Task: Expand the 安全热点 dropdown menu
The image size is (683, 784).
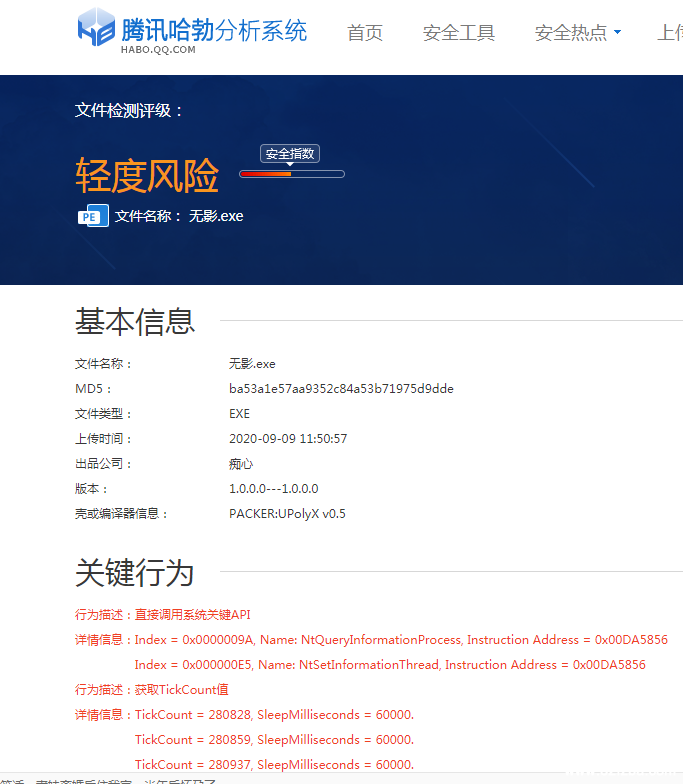Action: coord(571,33)
